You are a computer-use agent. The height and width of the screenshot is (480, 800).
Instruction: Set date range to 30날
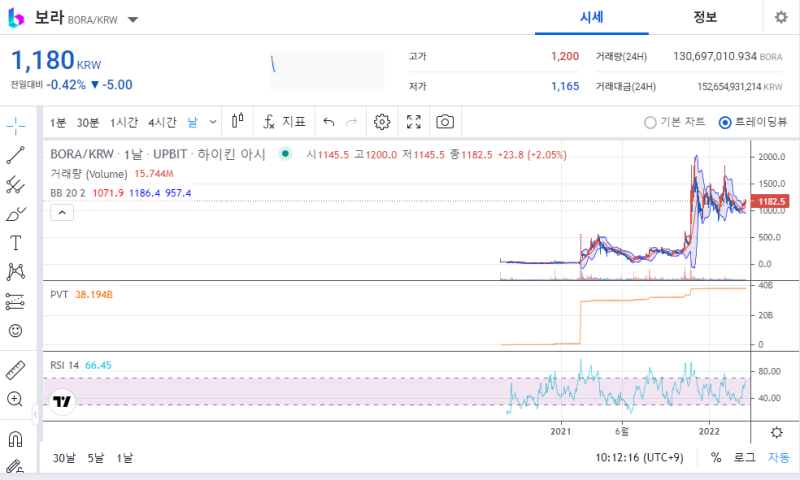64,458
